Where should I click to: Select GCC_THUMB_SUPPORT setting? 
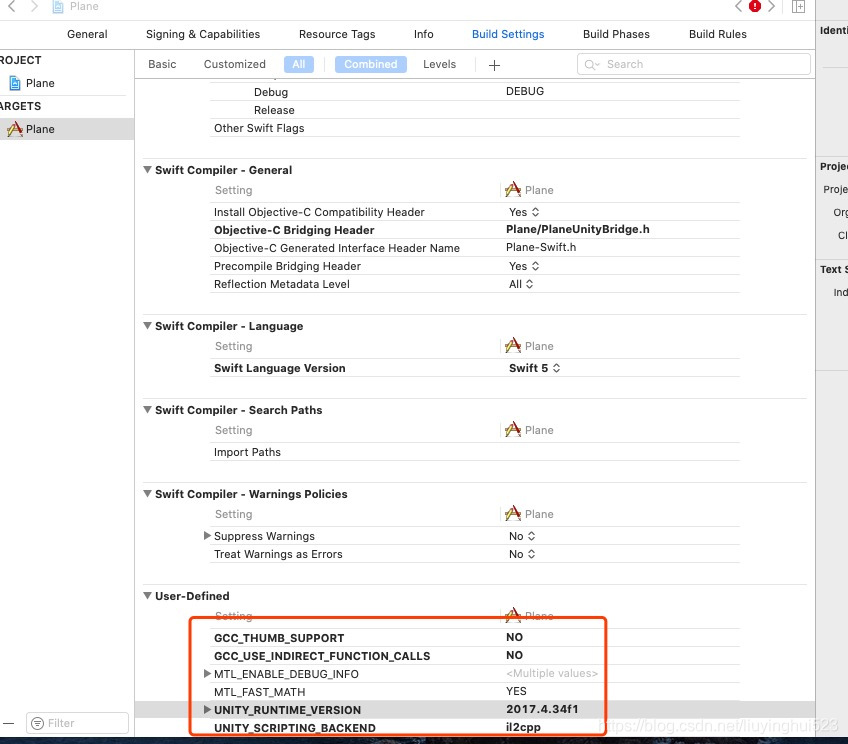click(x=279, y=638)
